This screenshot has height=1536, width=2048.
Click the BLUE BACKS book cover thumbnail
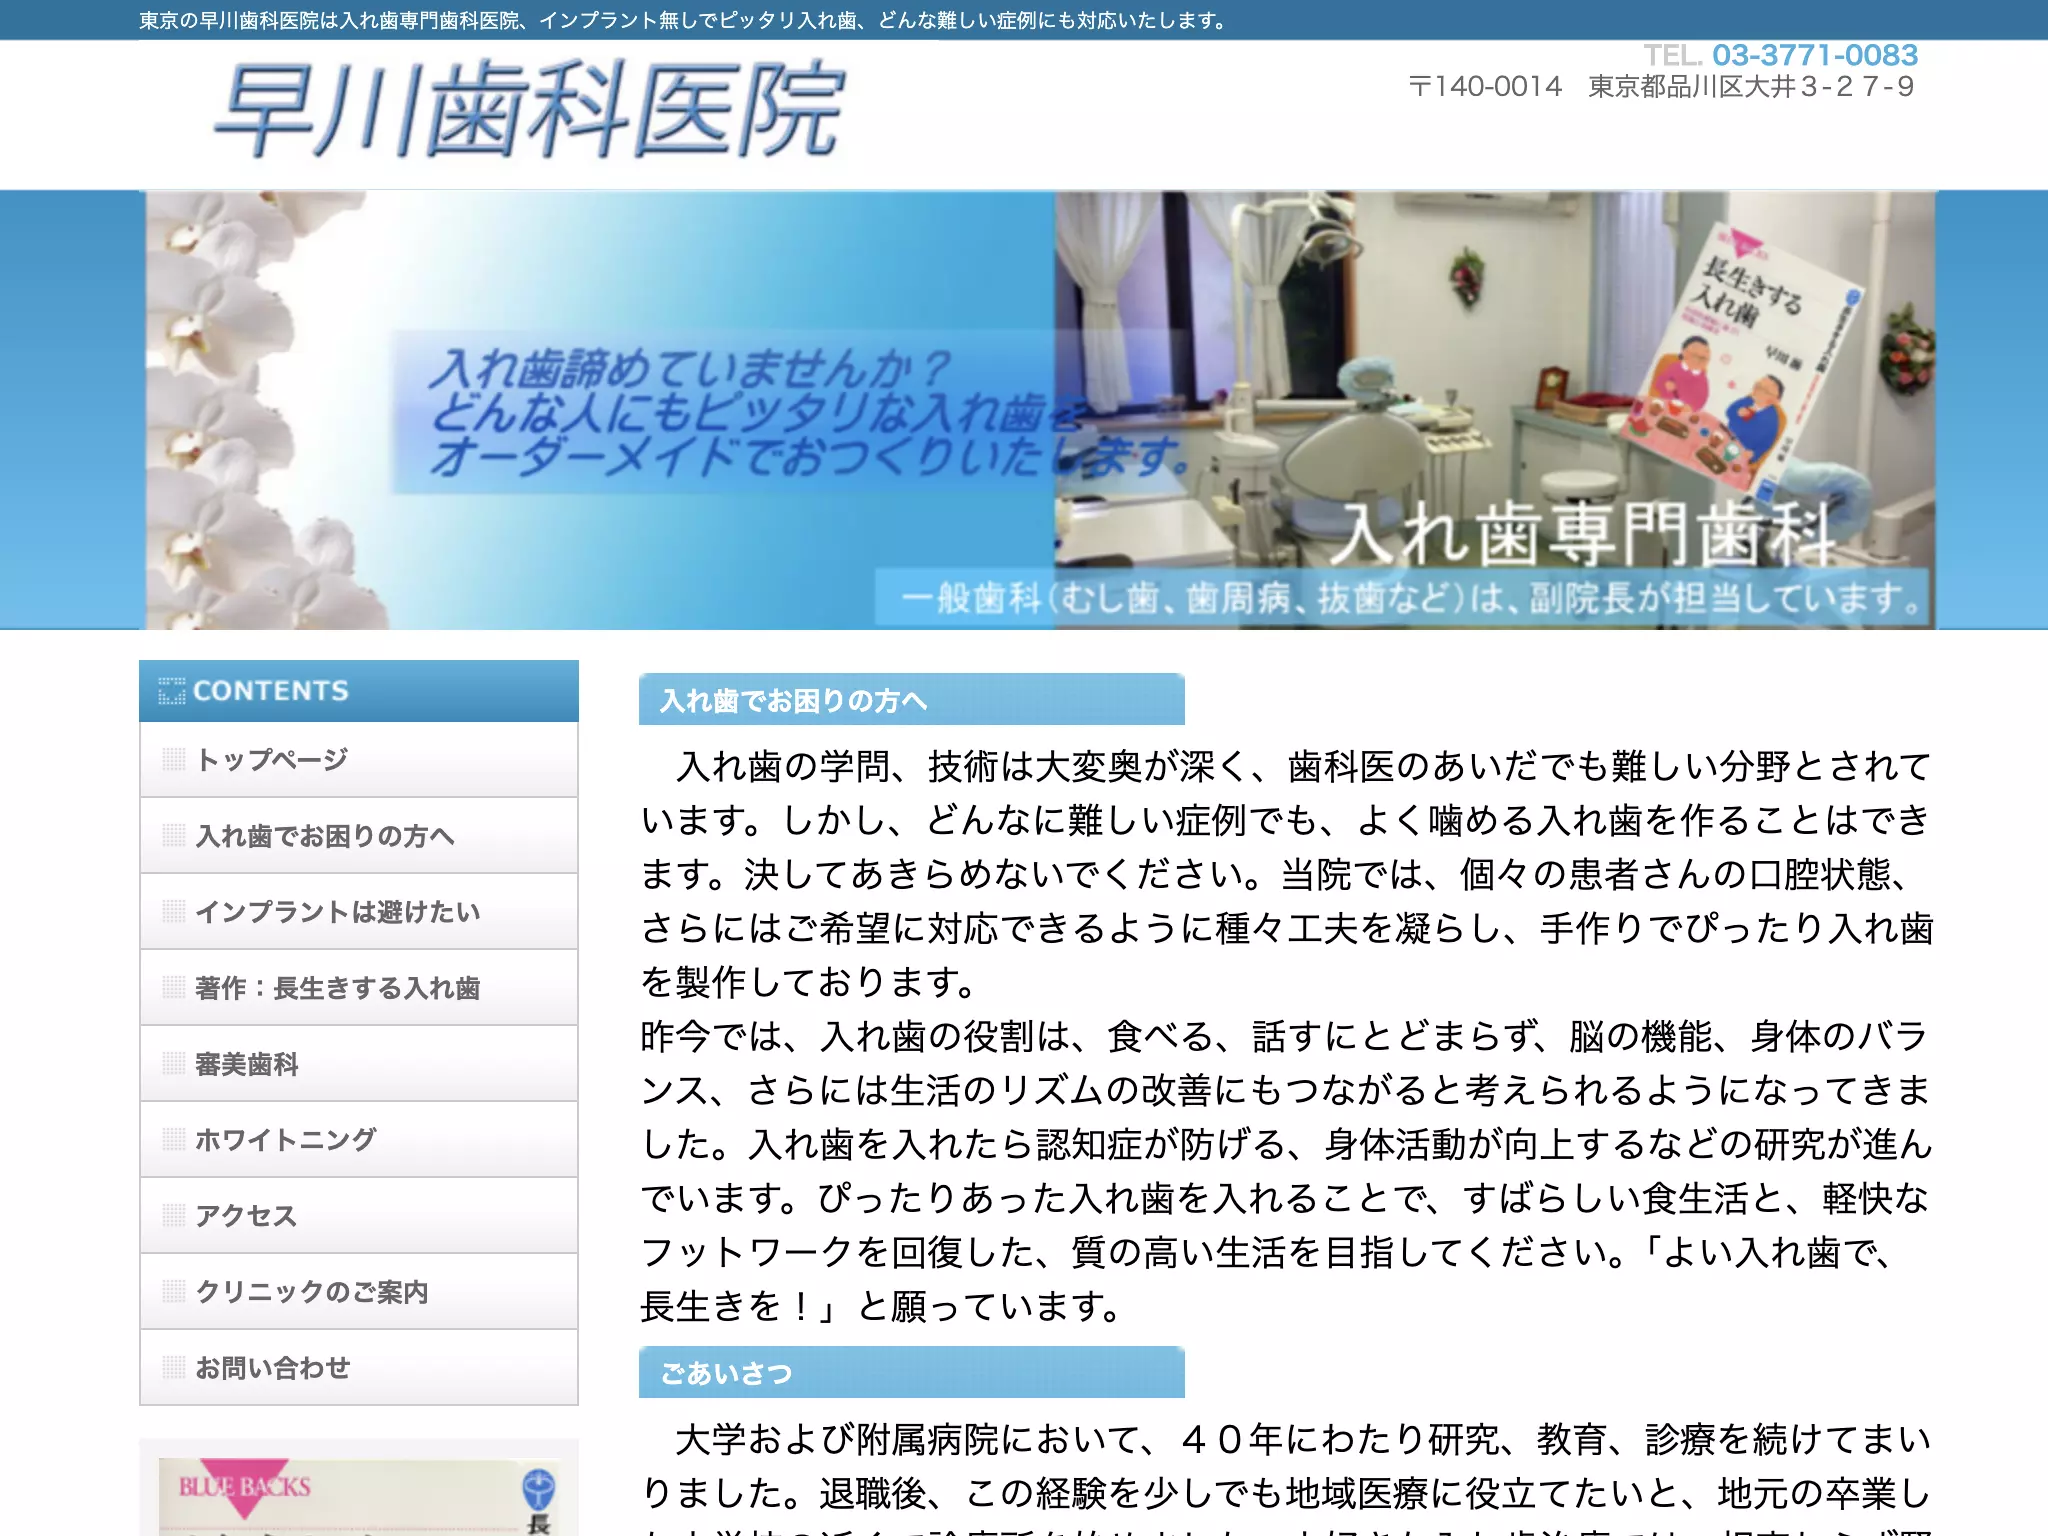pyautogui.click(x=358, y=1497)
